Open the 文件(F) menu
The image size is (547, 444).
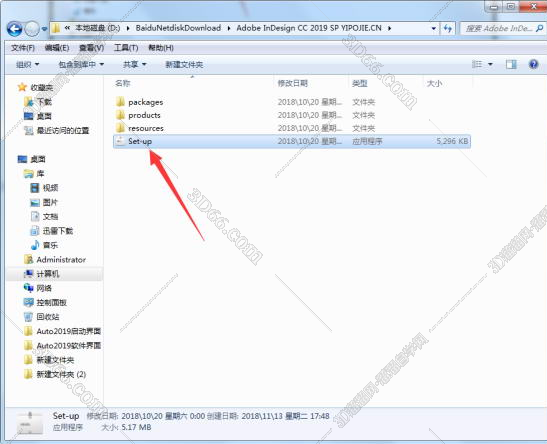pyautogui.click(x=23, y=48)
